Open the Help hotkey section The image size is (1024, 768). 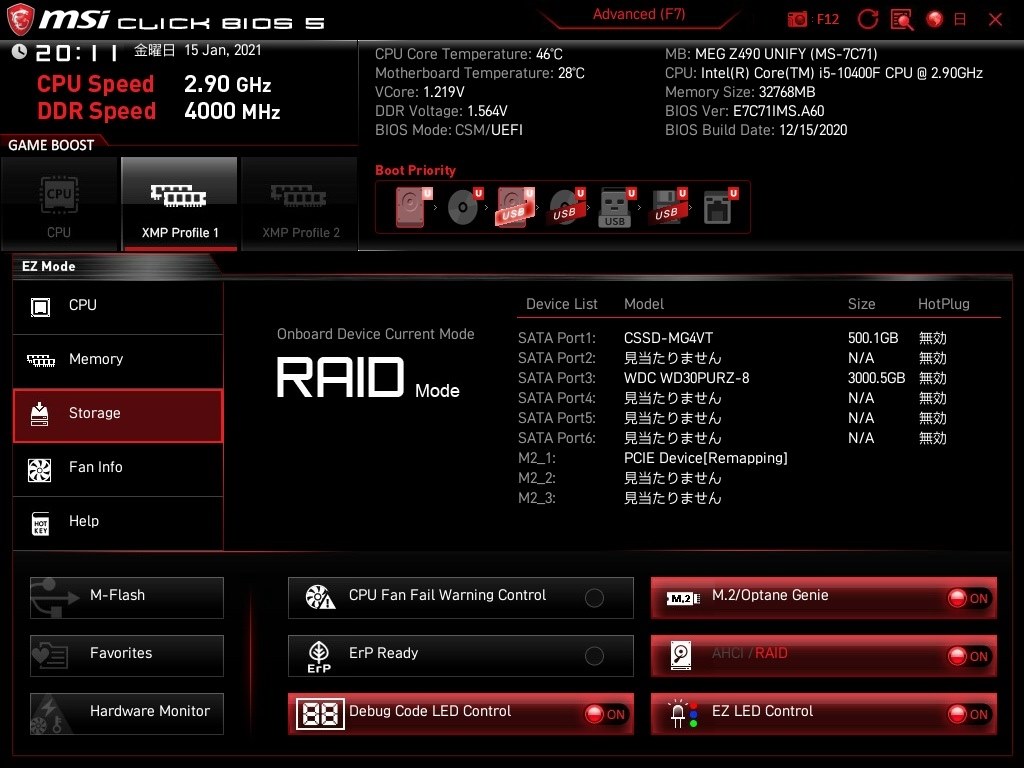[118, 523]
